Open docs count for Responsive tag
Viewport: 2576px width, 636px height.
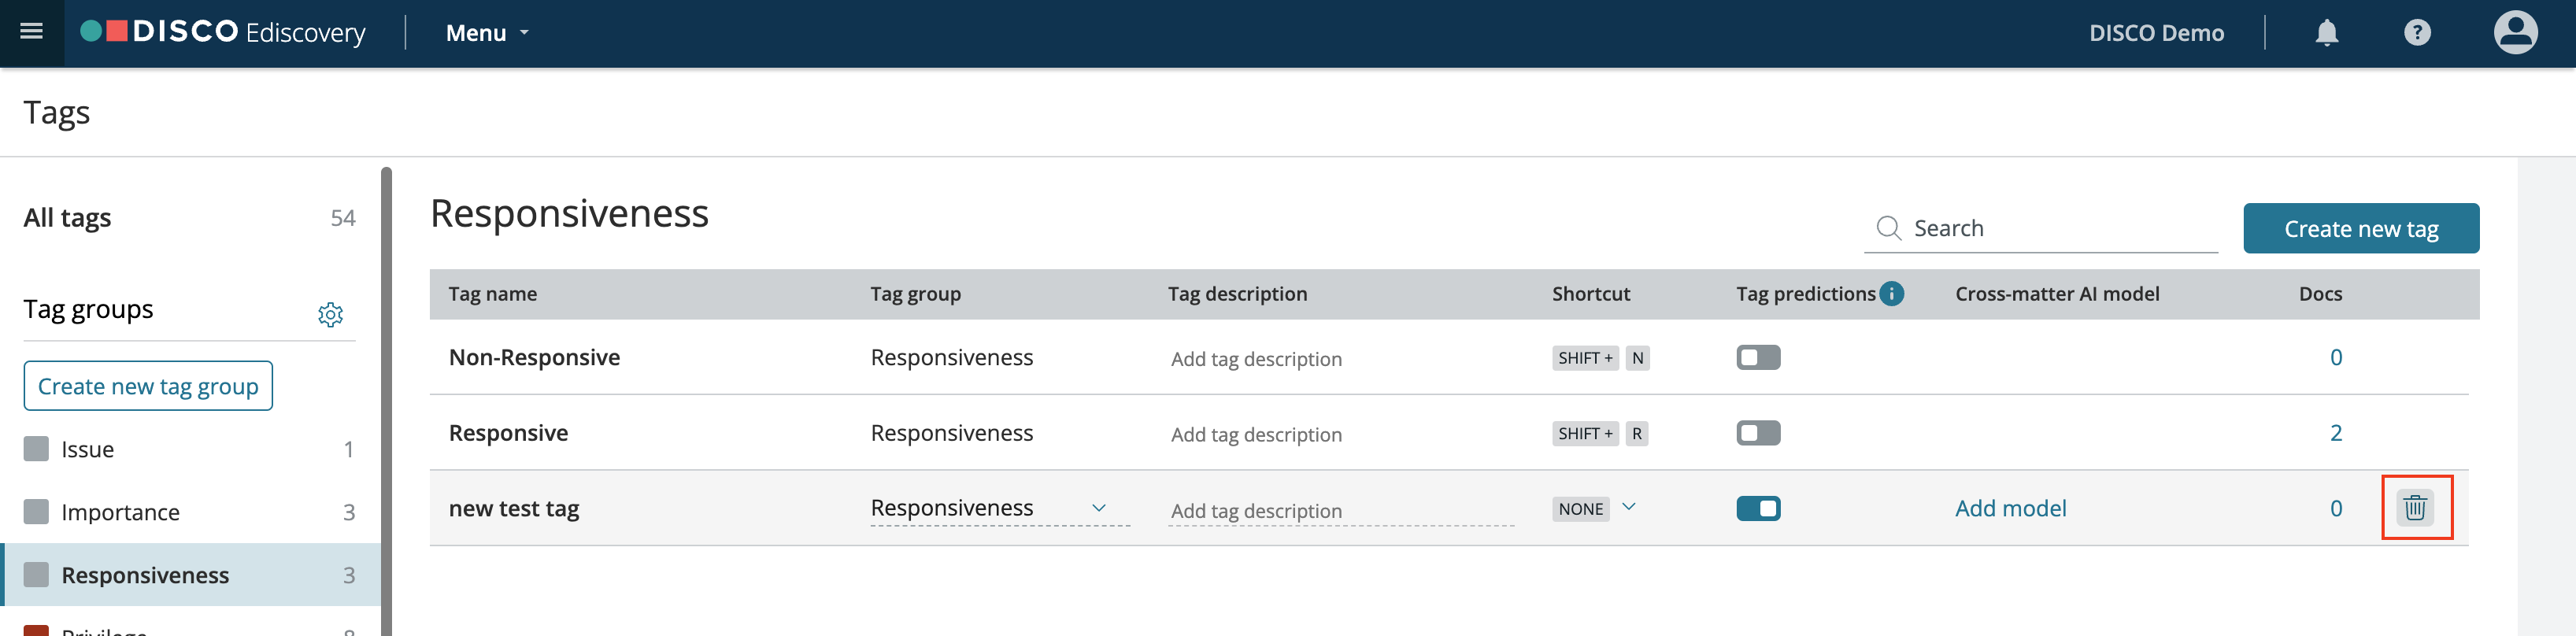2336,433
